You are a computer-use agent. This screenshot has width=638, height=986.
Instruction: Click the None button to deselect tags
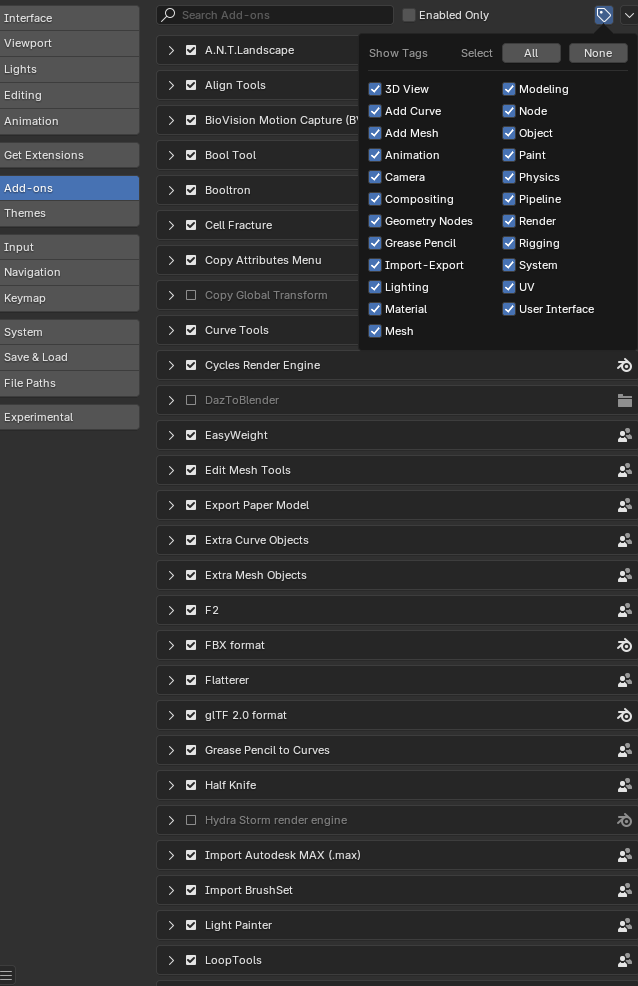[x=598, y=53]
